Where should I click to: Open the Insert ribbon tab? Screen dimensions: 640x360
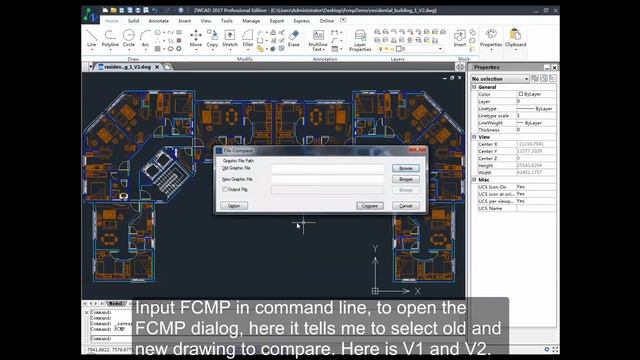(184, 20)
